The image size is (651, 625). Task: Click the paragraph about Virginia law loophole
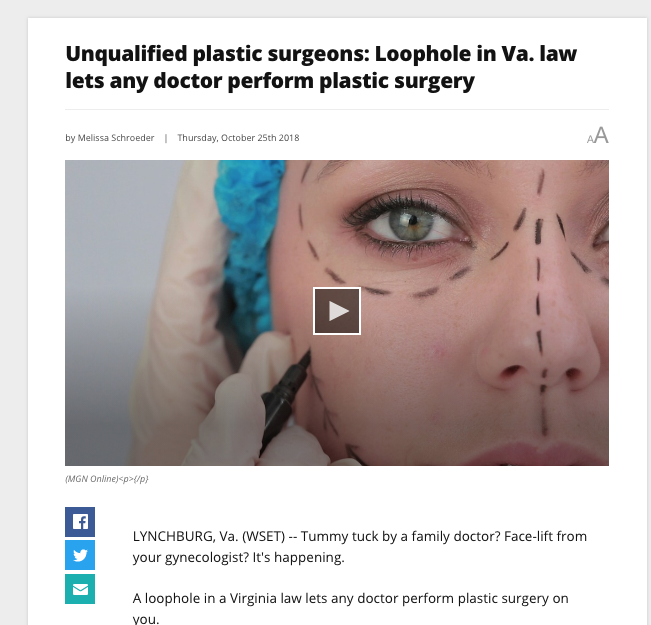[350, 608]
